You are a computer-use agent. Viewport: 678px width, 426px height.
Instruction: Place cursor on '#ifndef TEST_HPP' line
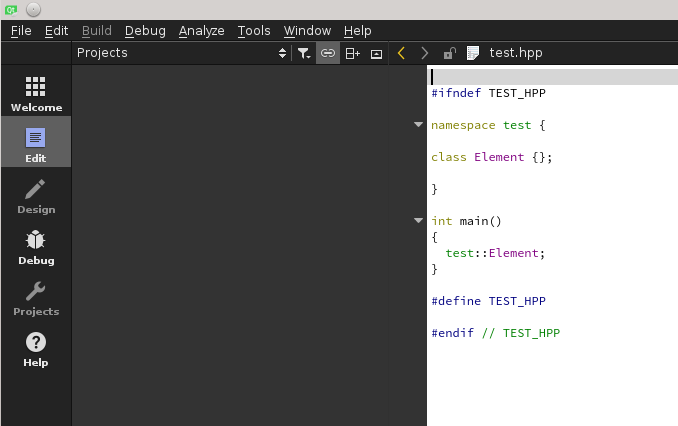click(488, 93)
